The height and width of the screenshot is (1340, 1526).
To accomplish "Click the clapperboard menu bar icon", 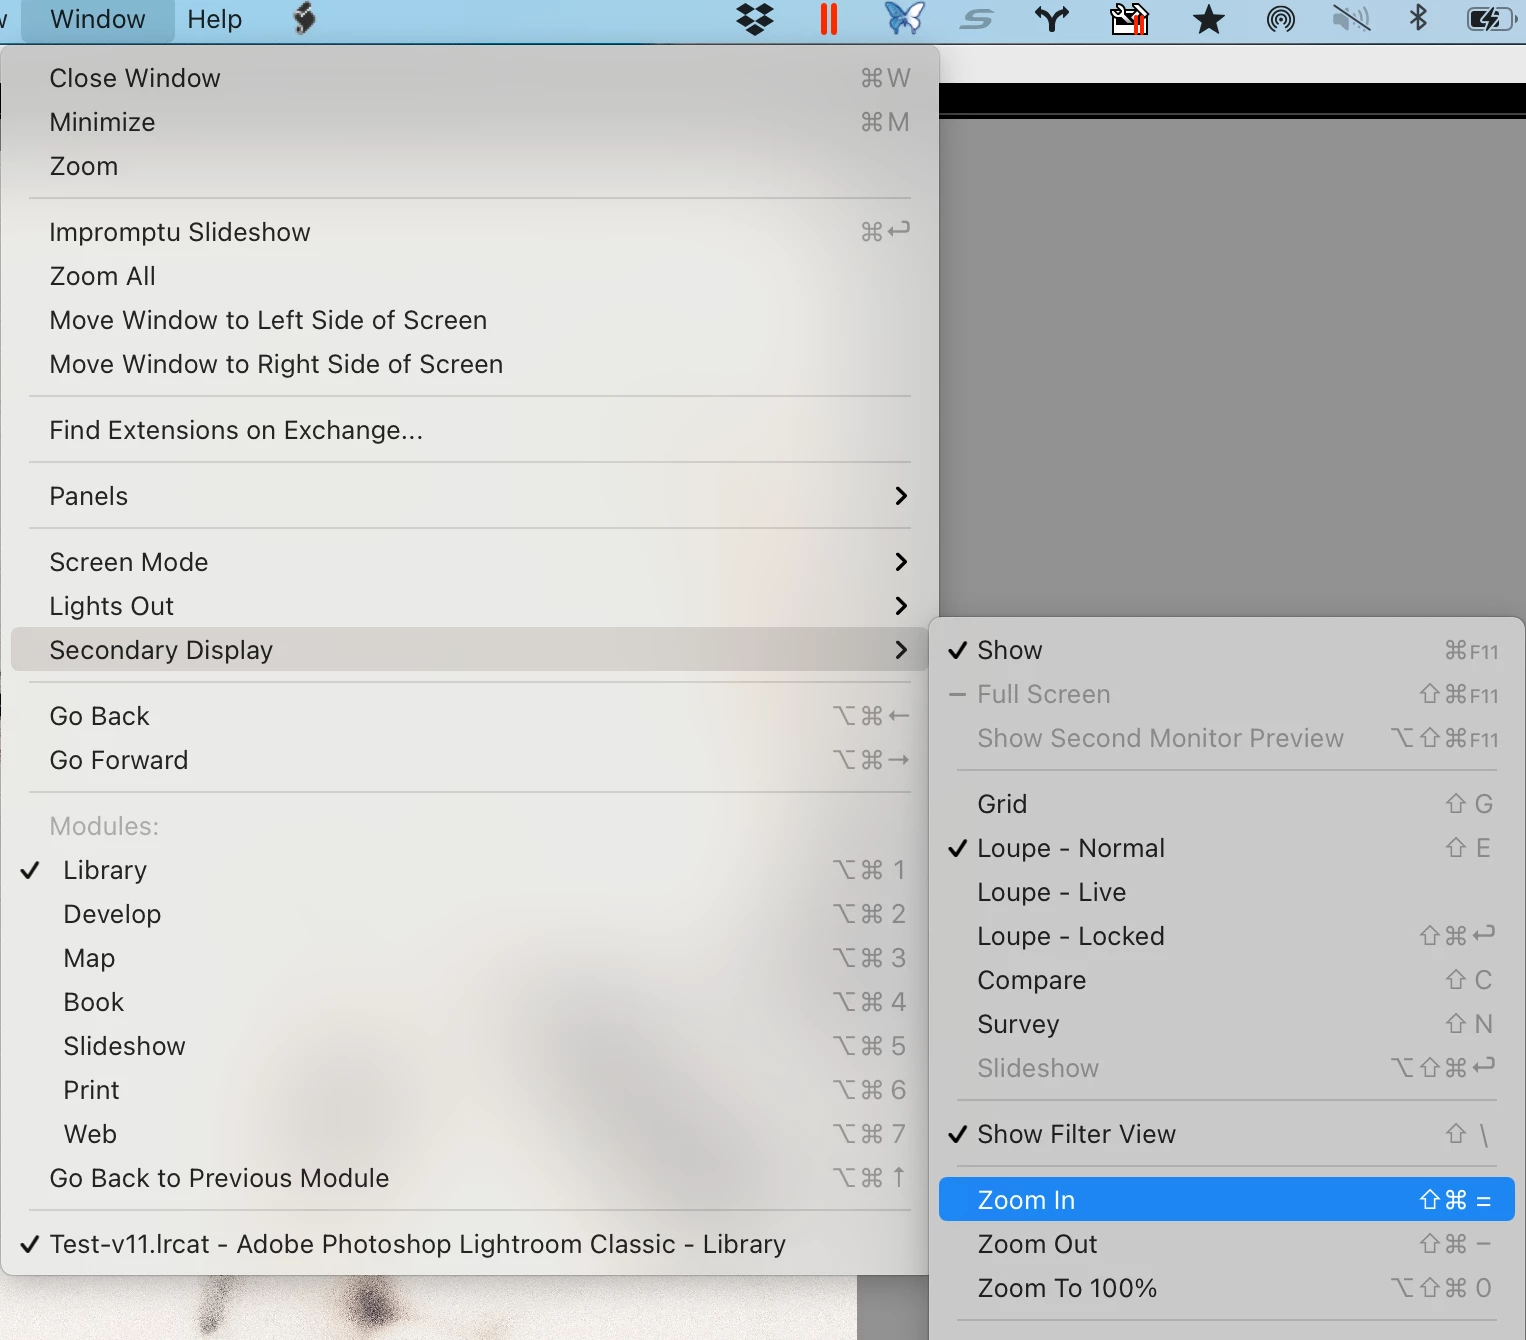I will coord(1129,19).
